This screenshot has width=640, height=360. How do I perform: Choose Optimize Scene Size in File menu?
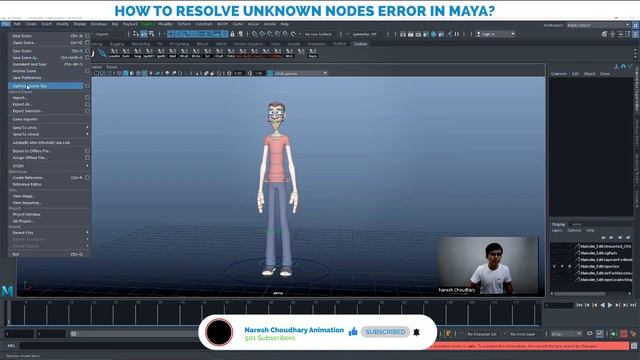(x=45, y=86)
